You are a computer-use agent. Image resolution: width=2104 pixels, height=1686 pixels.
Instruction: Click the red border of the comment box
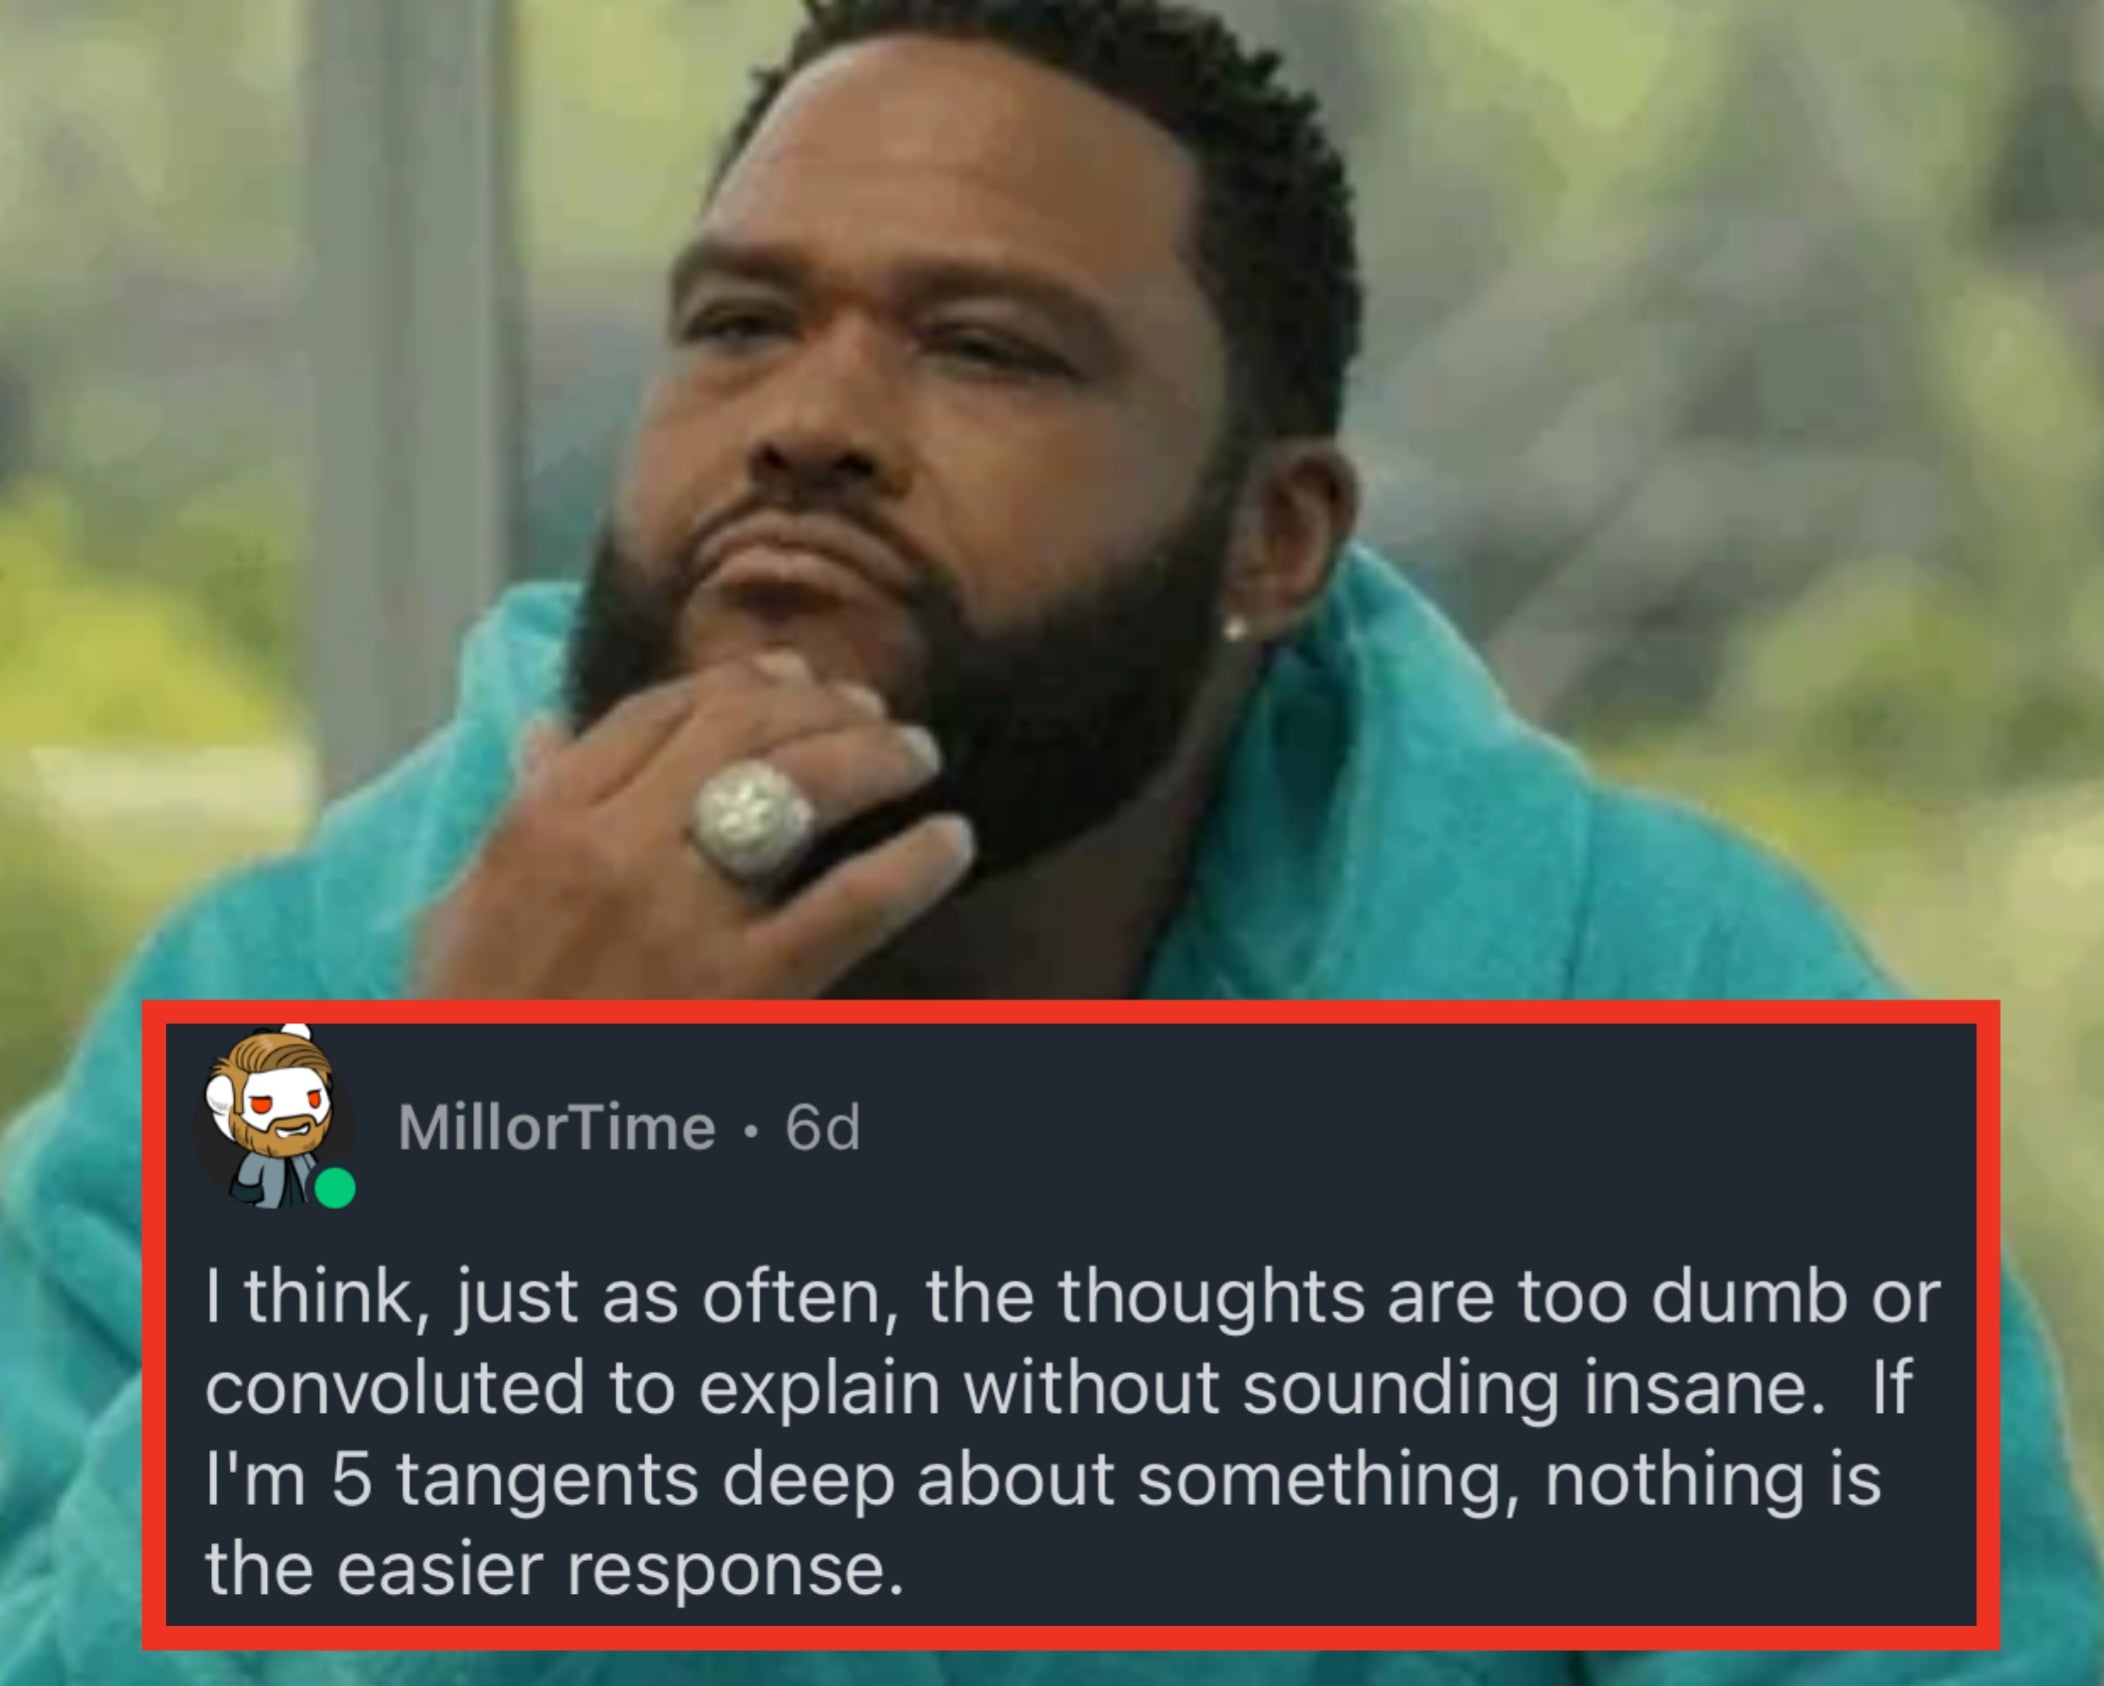tap(1070, 1011)
